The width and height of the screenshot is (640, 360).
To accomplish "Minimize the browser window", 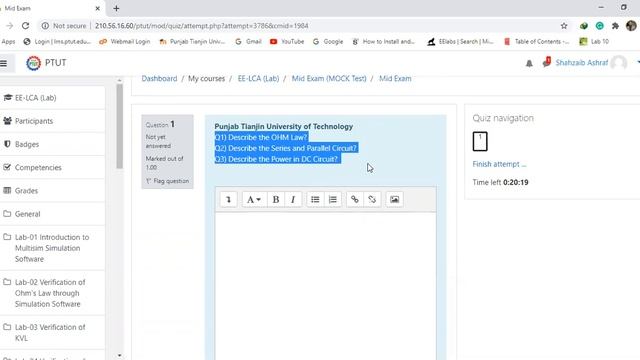I will 601,7.
